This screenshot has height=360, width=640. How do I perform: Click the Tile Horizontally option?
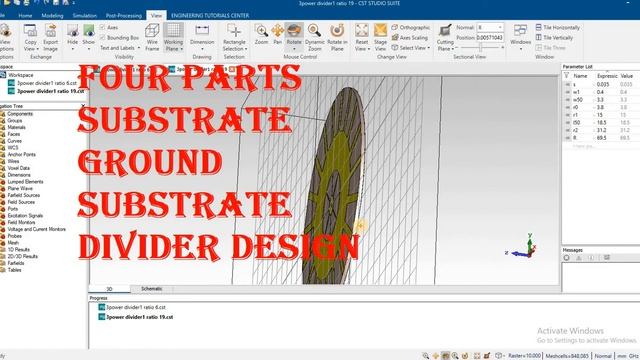[x=558, y=27]
